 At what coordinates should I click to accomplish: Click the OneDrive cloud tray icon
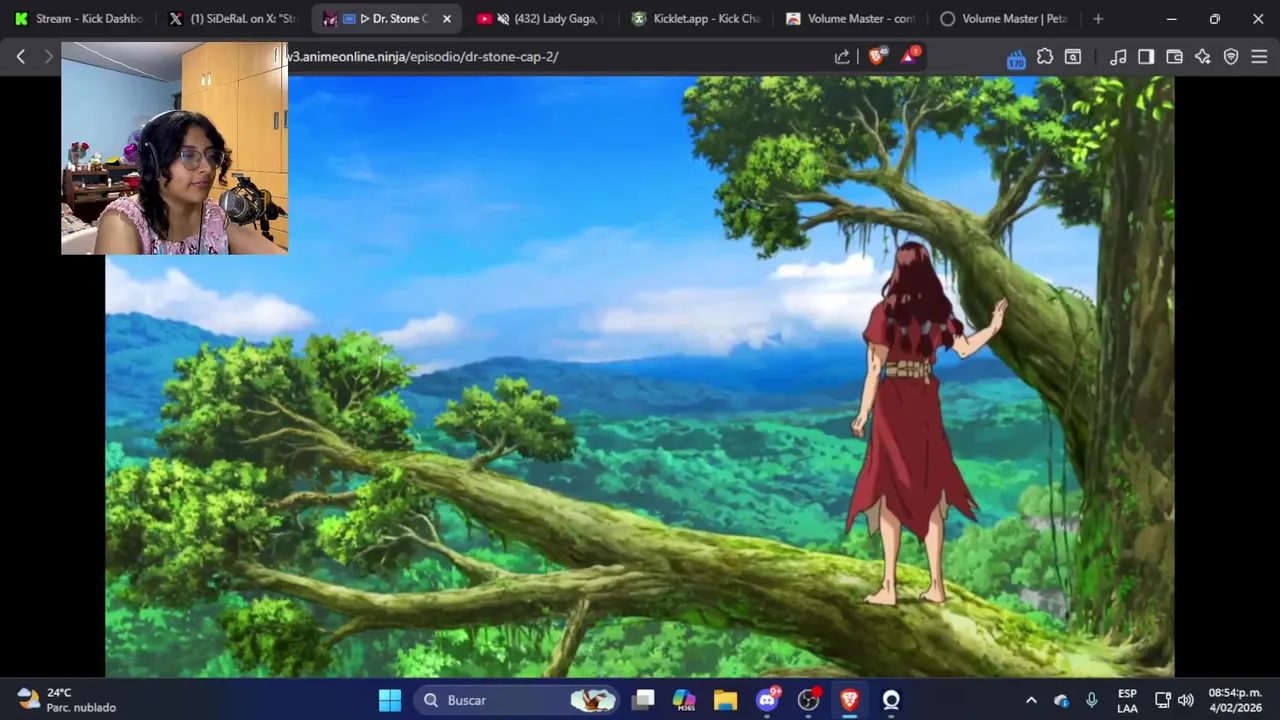coord(1061,700)
